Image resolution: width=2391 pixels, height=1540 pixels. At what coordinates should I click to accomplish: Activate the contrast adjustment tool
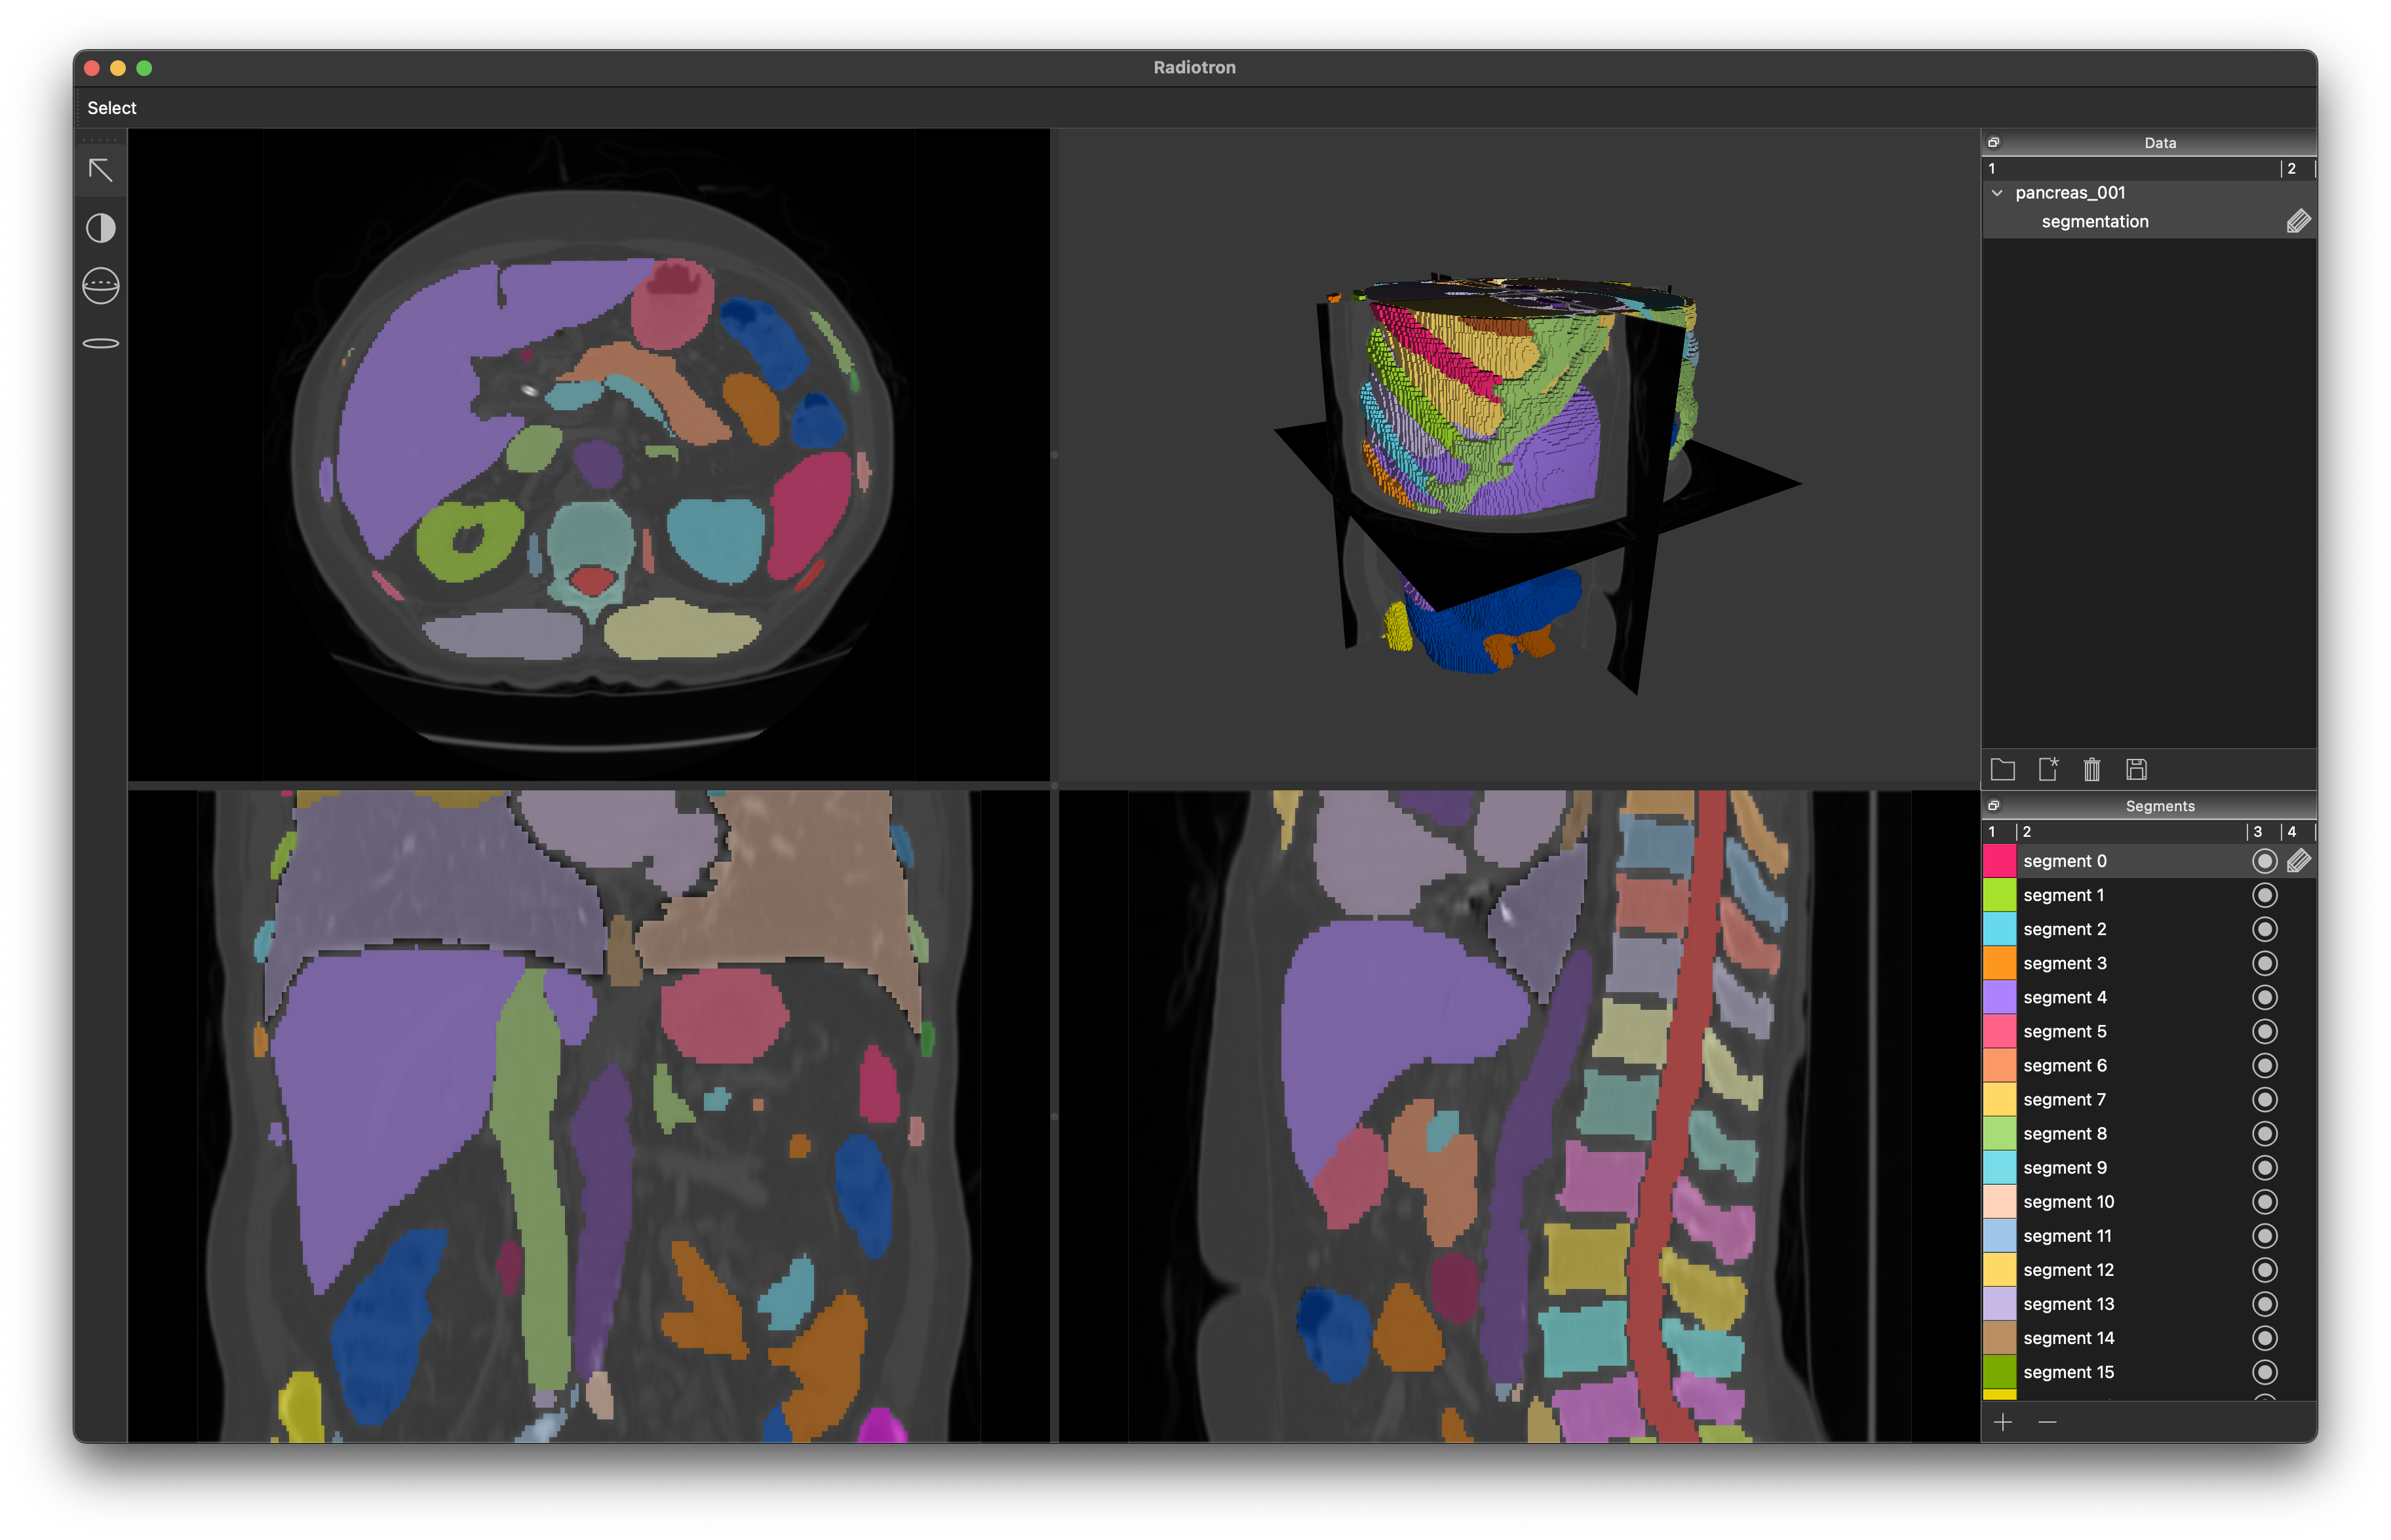(100, 229)
